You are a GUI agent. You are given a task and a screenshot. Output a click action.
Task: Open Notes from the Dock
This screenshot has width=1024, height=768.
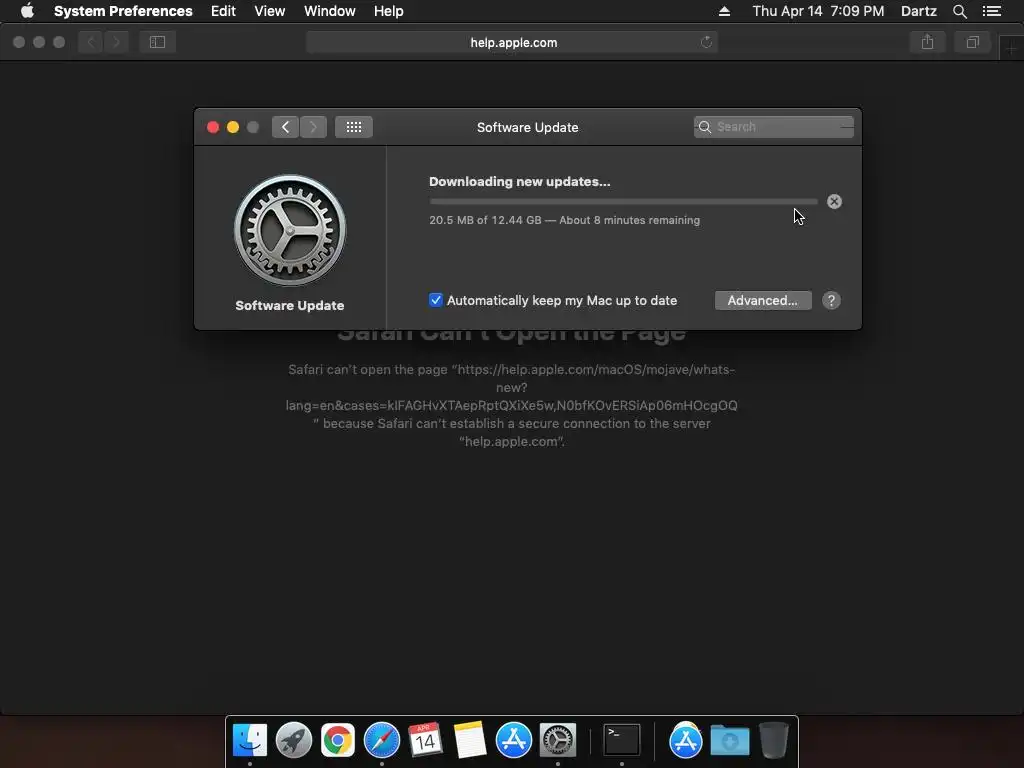click(470, 740)
